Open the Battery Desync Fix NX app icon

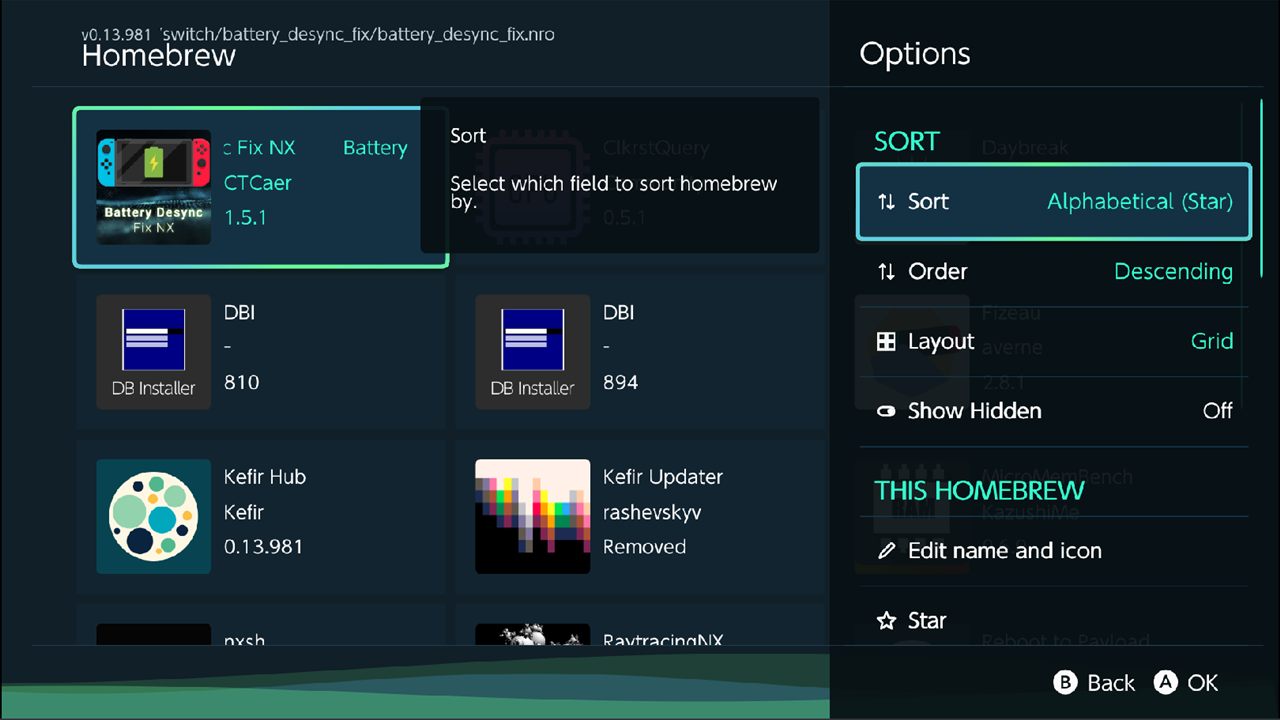(154, 187)
